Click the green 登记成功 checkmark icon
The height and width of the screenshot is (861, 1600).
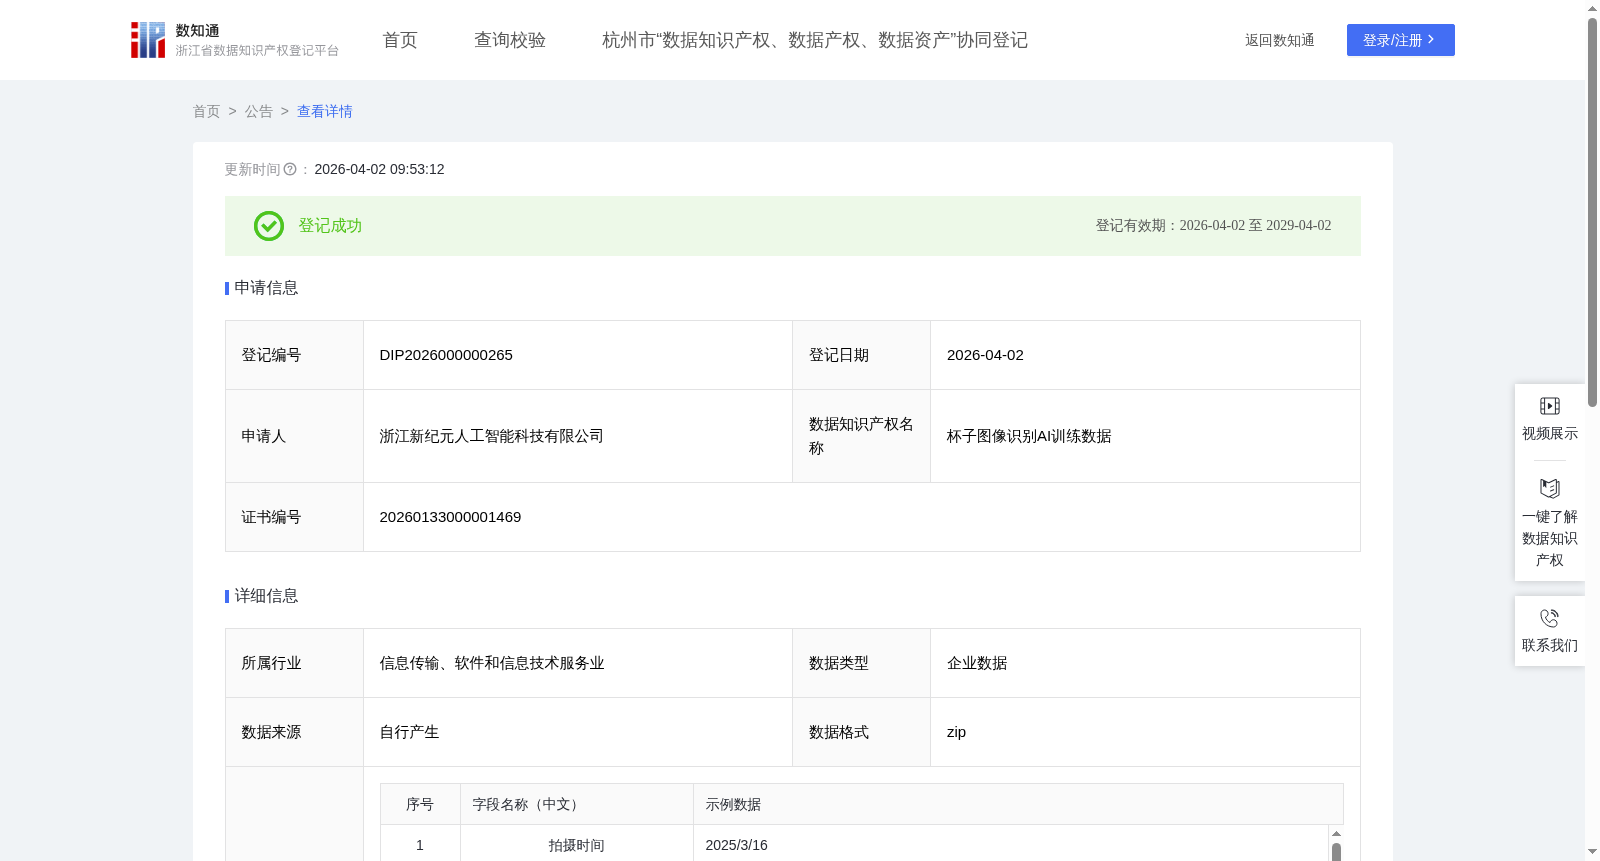click(269, 226)
